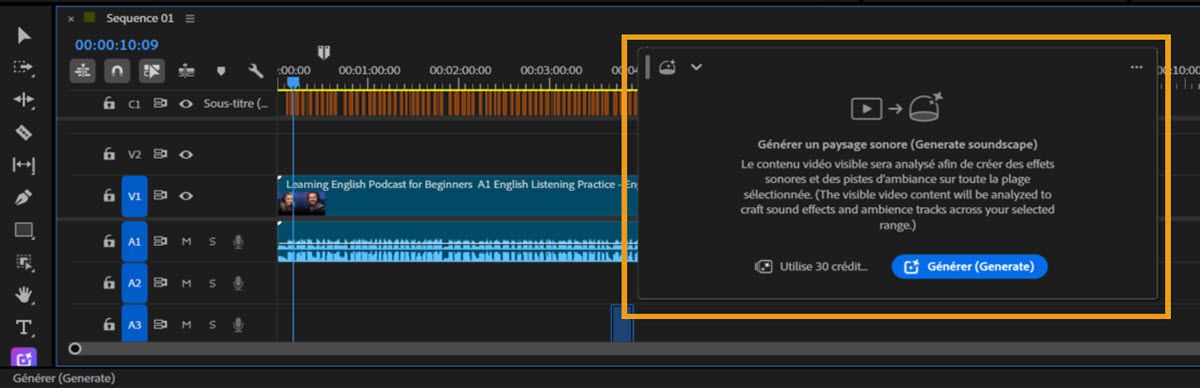1200x388 pixels.
Task: Toggle A1 track targeting button
Action: (134, 241)
